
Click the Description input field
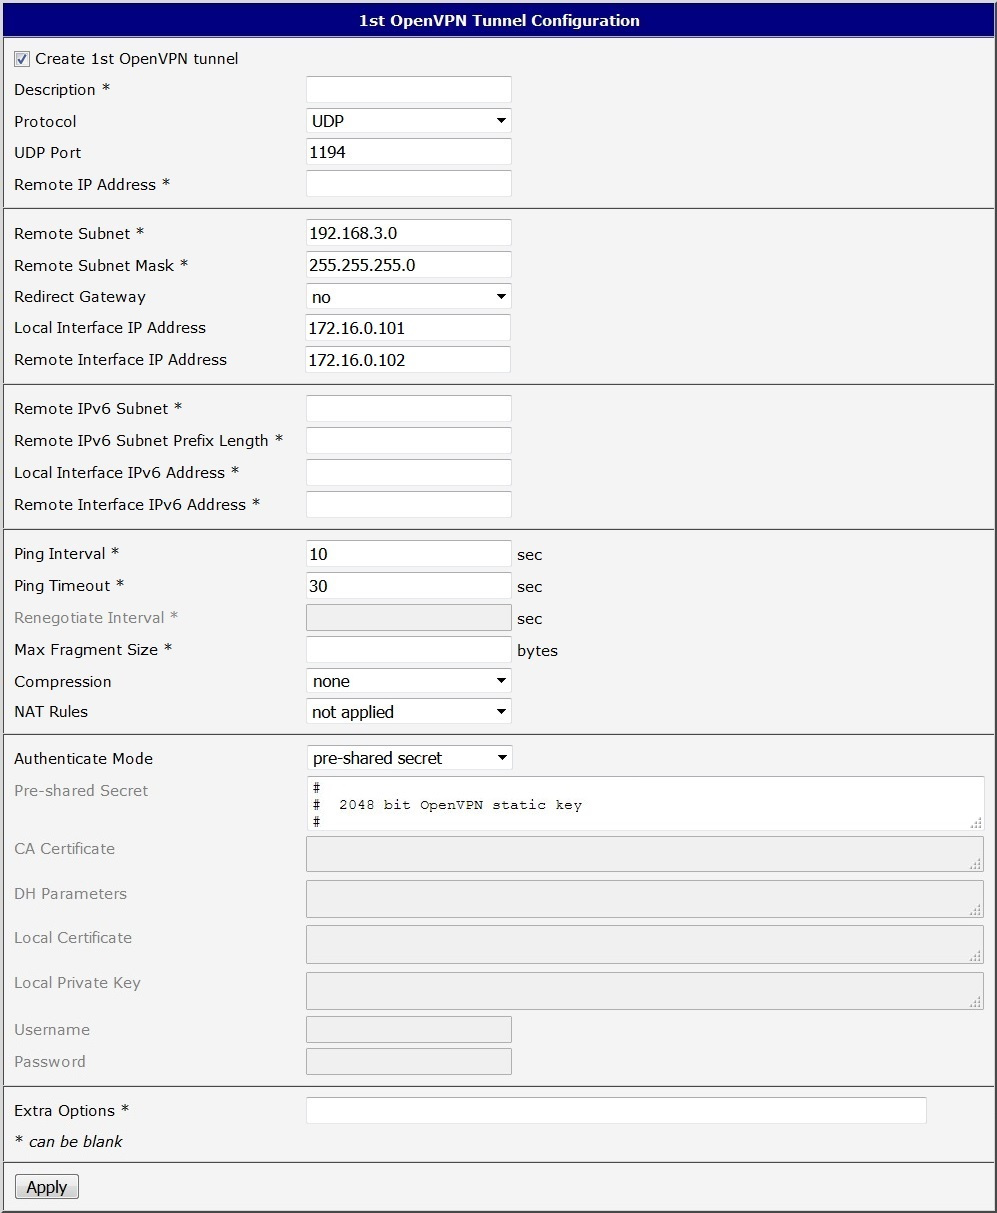(x=408, y=89)
